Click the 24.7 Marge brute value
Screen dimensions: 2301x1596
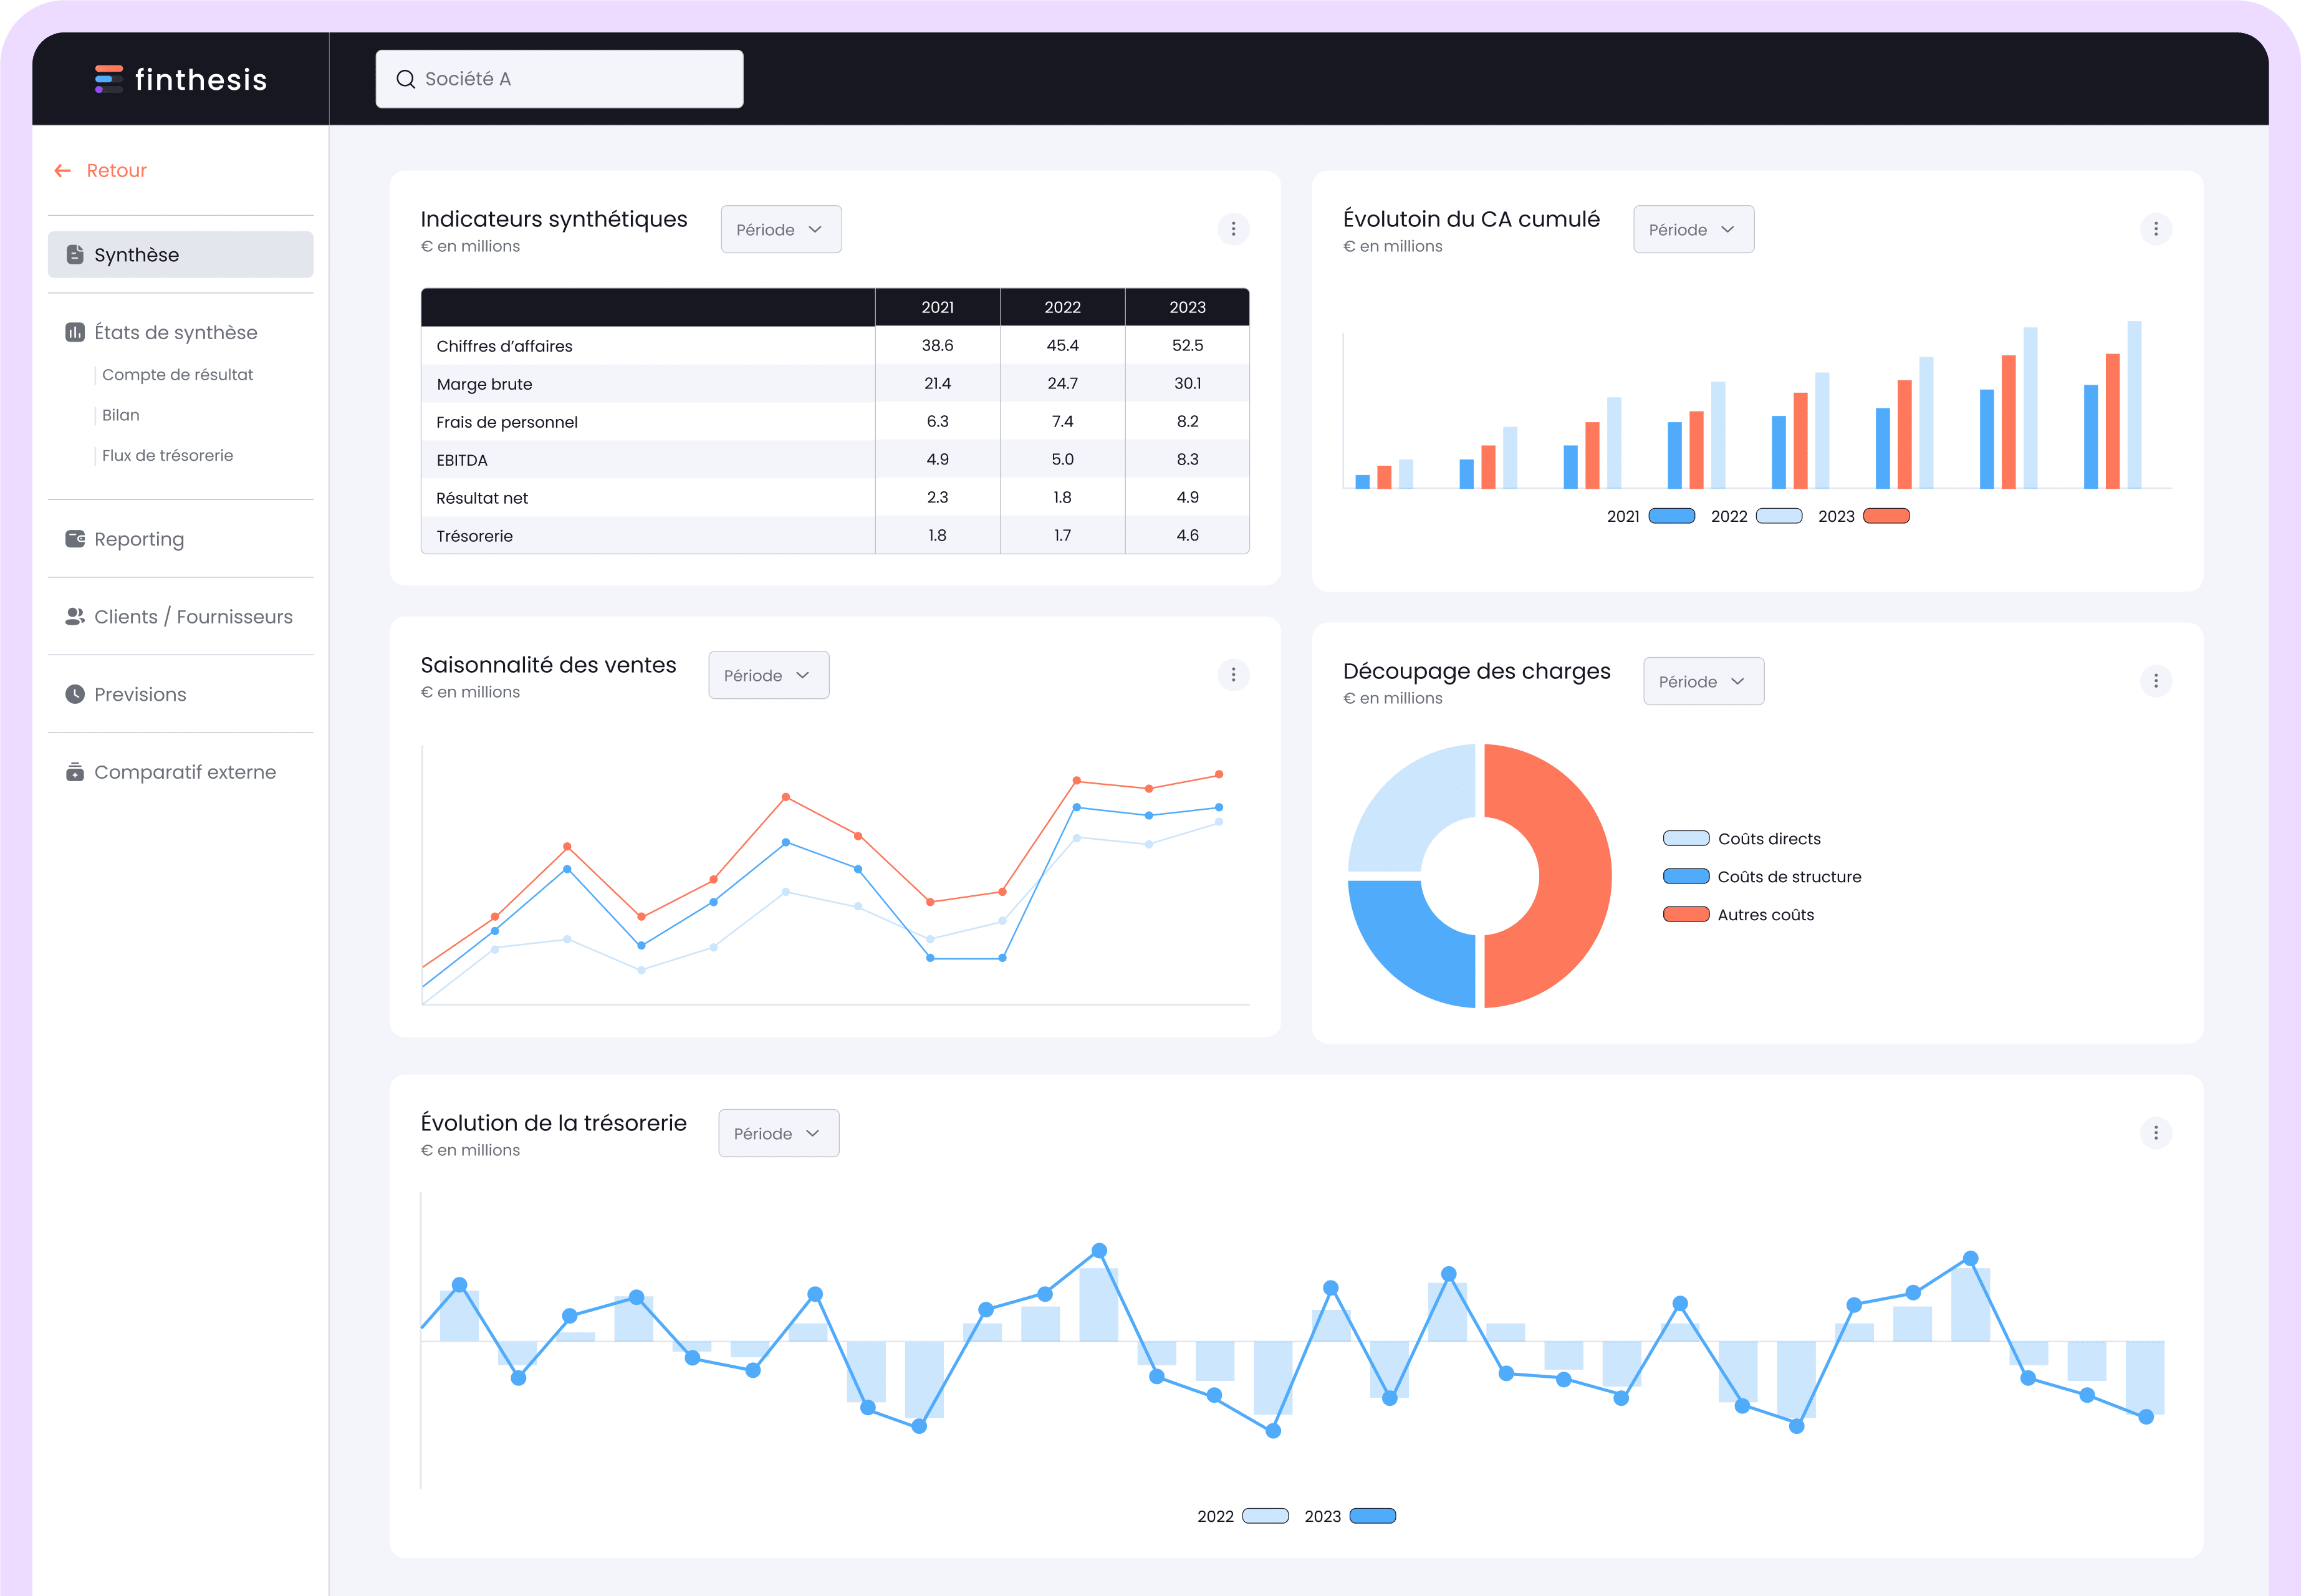1062,383
